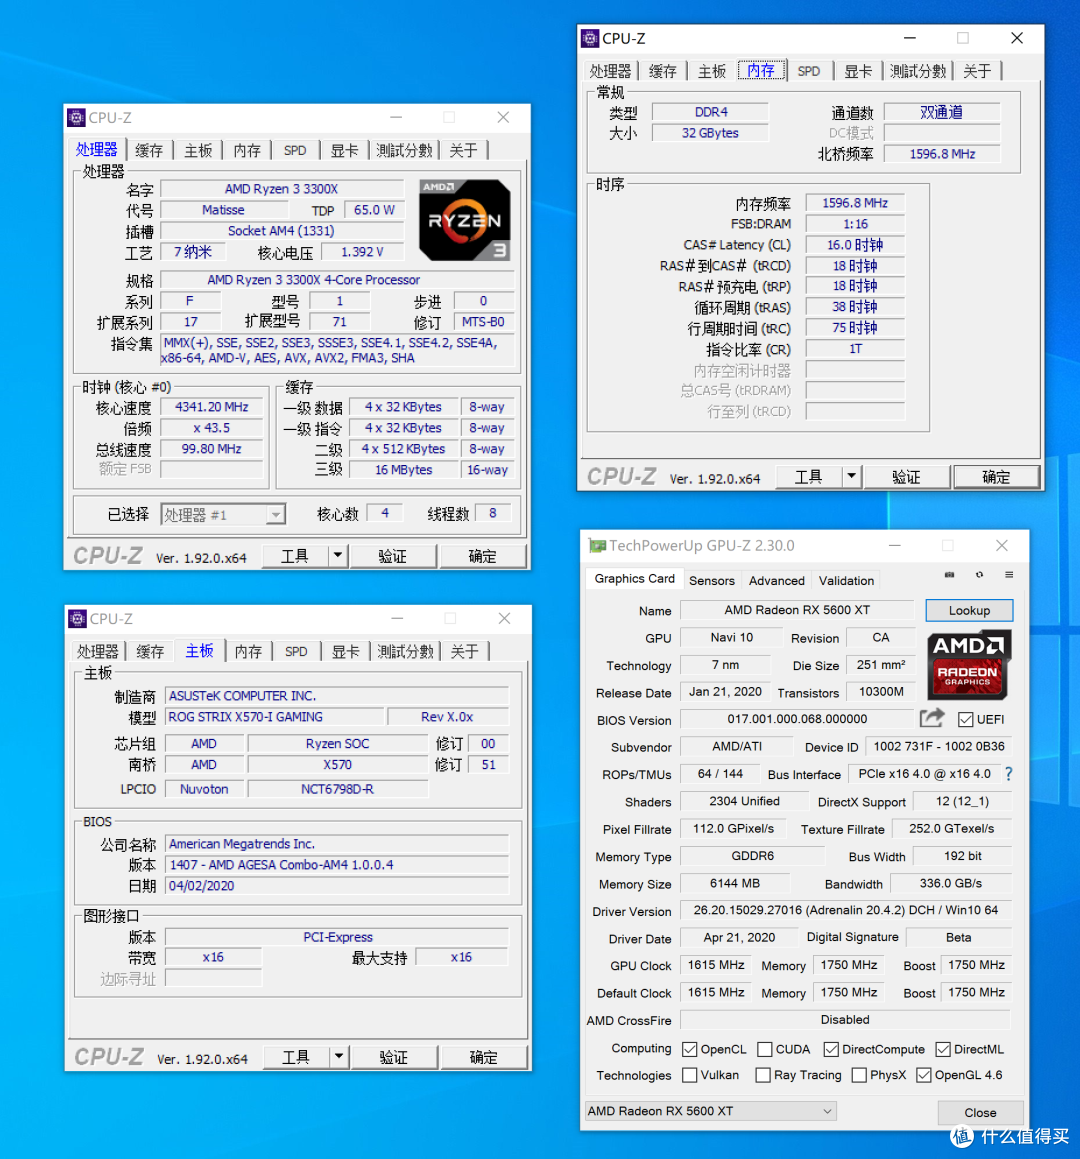Click the Ryzen 3 processor logo

coord(464,220)
